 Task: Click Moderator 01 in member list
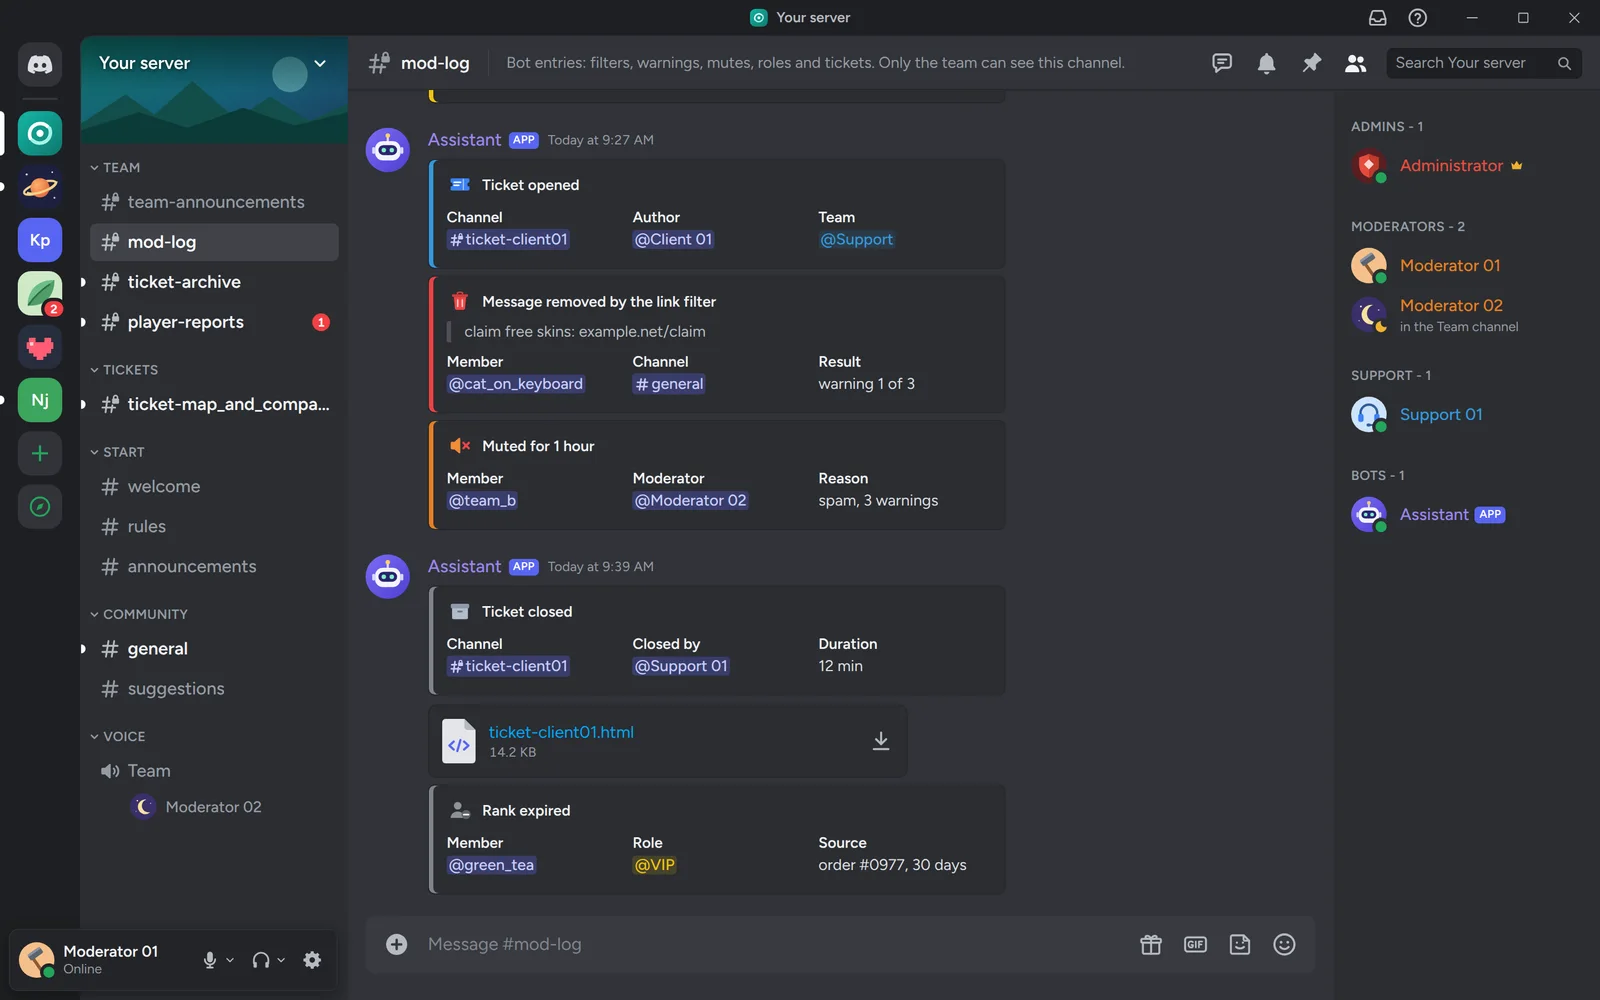tap(1450, 266)
